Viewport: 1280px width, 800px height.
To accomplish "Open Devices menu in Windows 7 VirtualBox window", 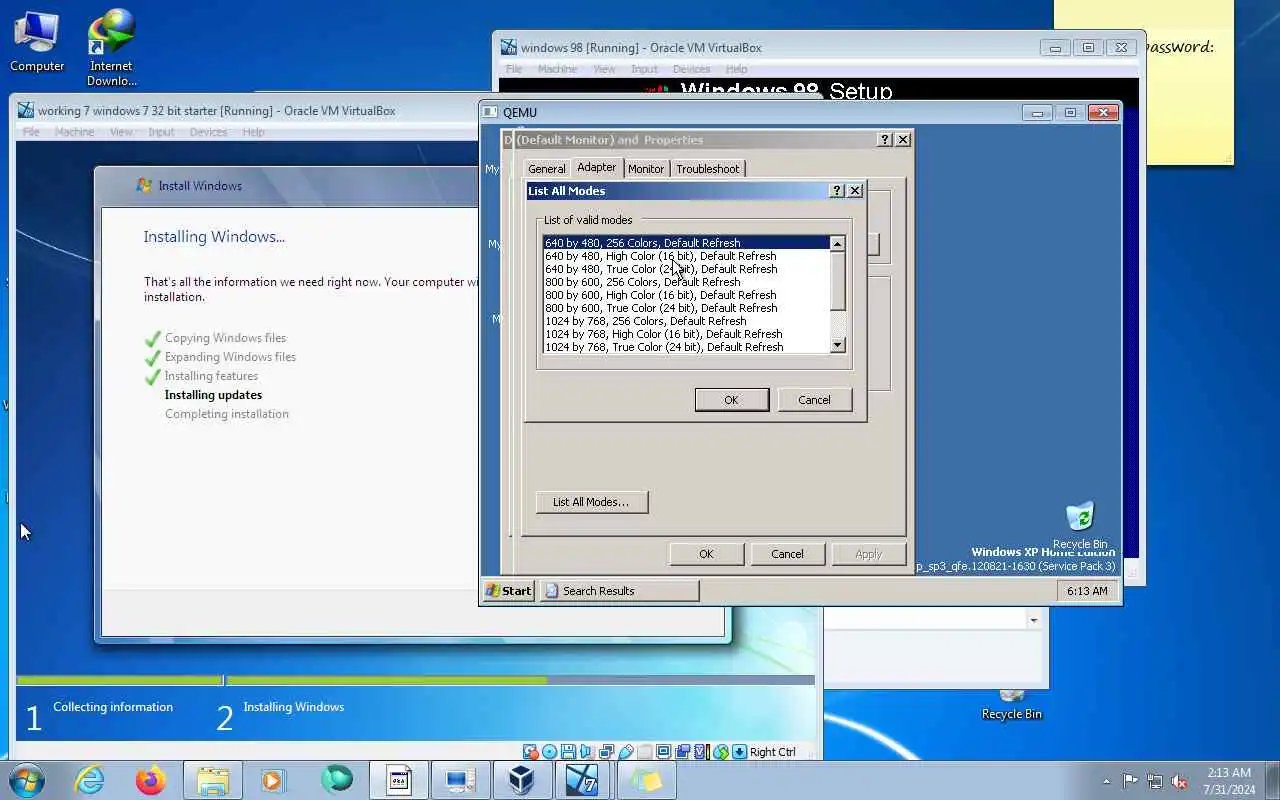I will pos(208,132).
